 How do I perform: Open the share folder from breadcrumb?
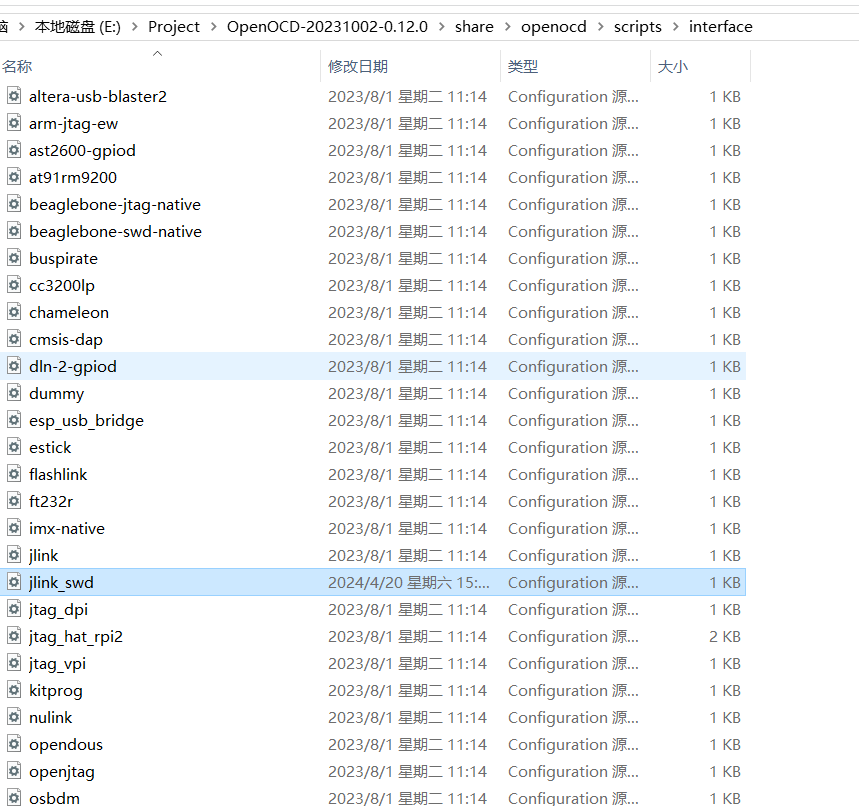click(474, 26)
